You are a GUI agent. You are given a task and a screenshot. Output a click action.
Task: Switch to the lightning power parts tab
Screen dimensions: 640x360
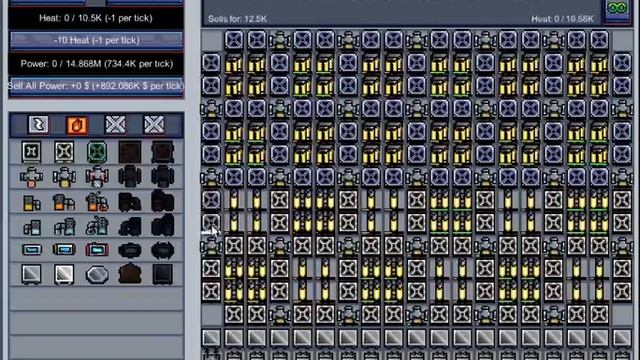coord(38,124)
